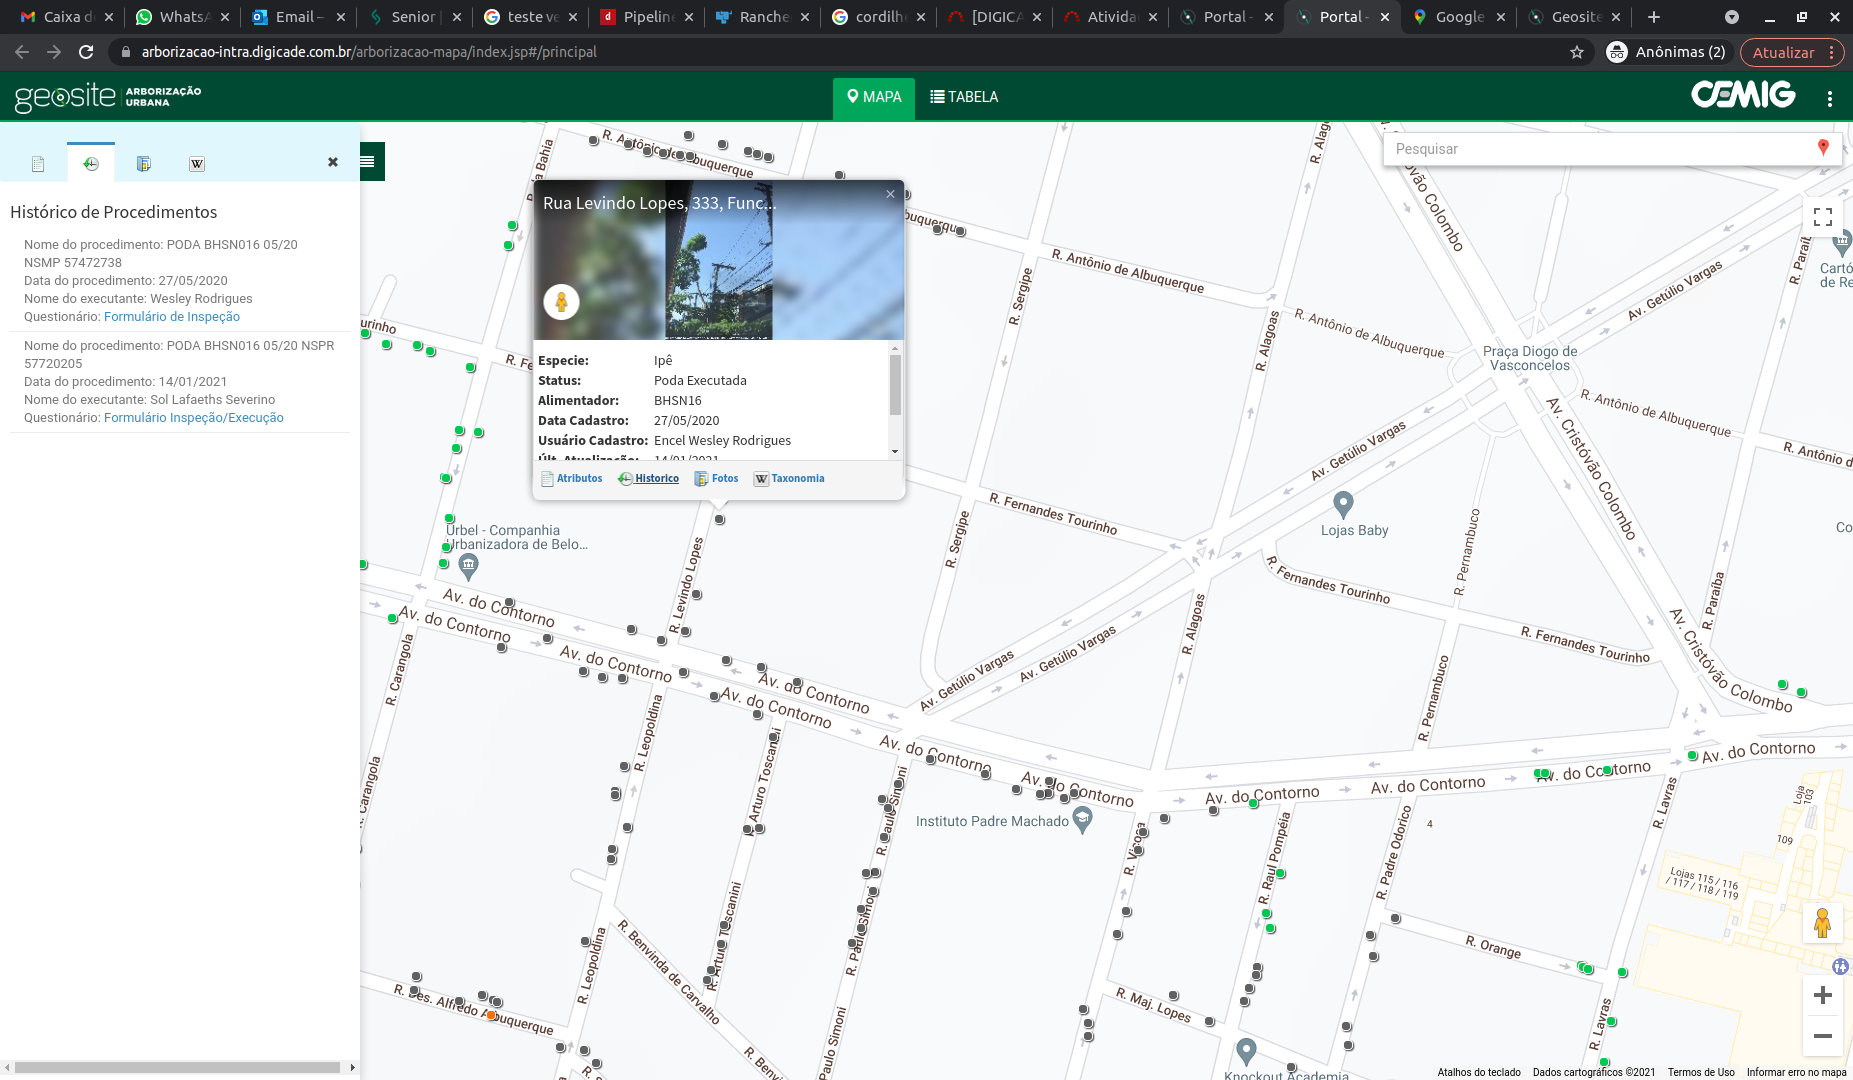Screen dimensions: 1853x1080
Task: Click the Lojas Baby map place marker
Action: tap(1343, 504)
